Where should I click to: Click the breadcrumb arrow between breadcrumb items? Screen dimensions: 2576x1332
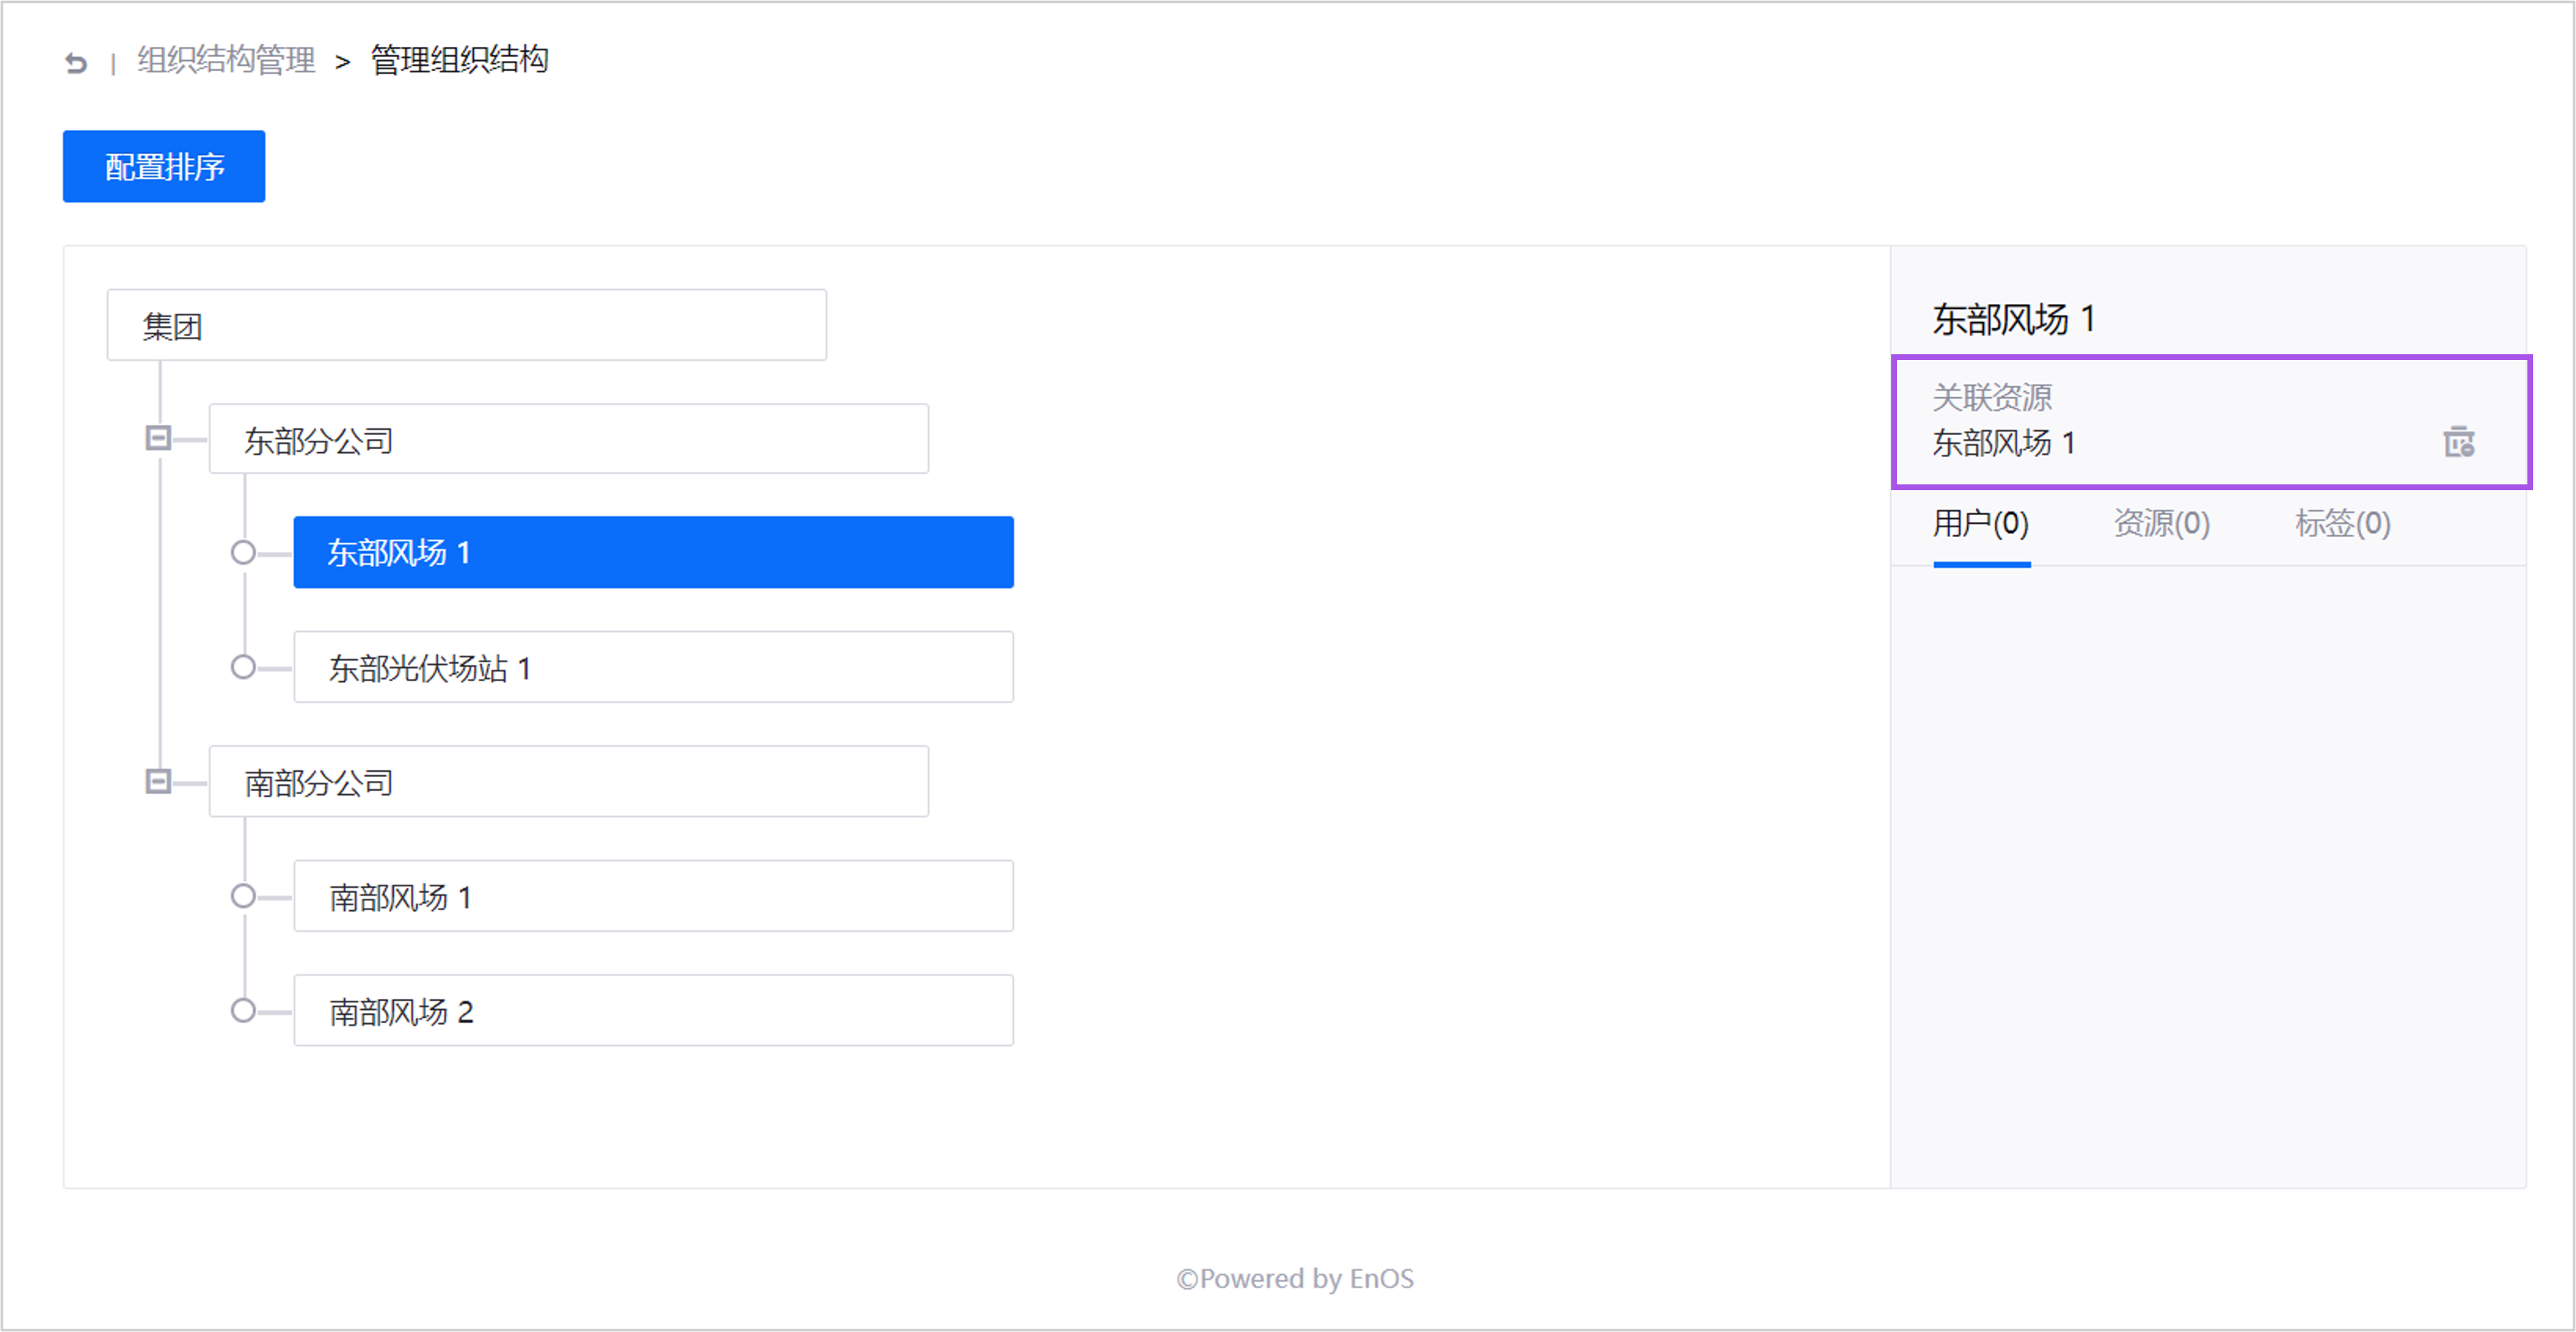tap(344, 61)
